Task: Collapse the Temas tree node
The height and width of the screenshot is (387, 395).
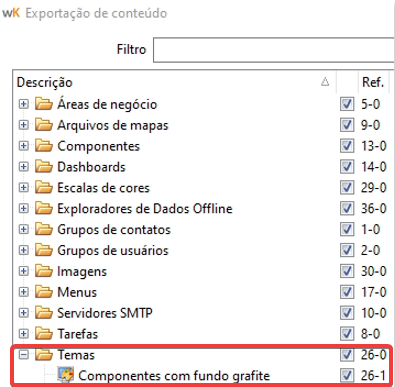Action: coord(23,355)
